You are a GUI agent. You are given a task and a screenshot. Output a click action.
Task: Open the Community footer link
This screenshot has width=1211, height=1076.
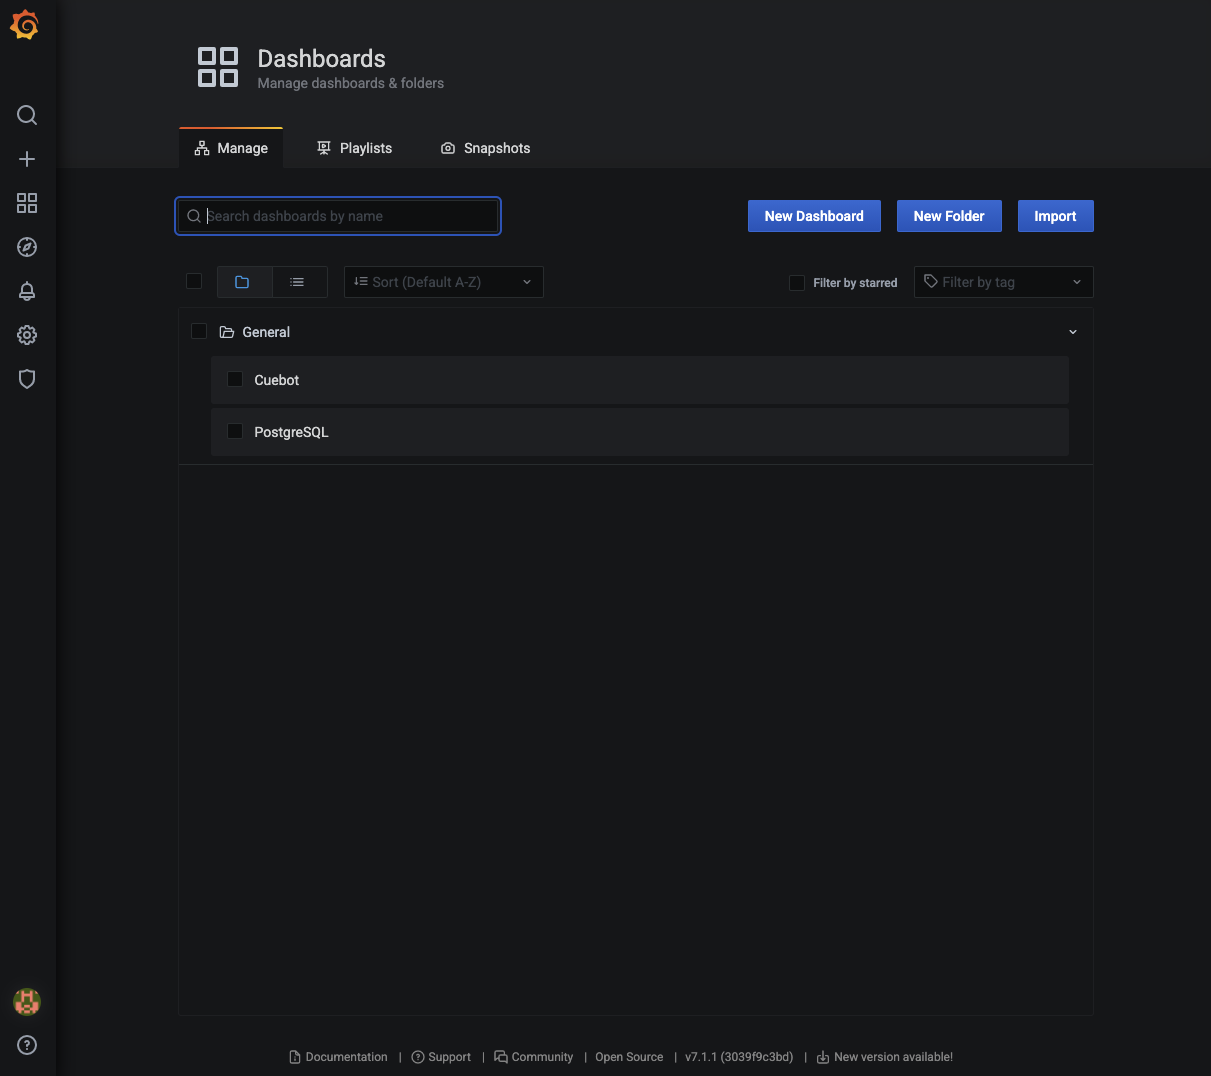534,1057
